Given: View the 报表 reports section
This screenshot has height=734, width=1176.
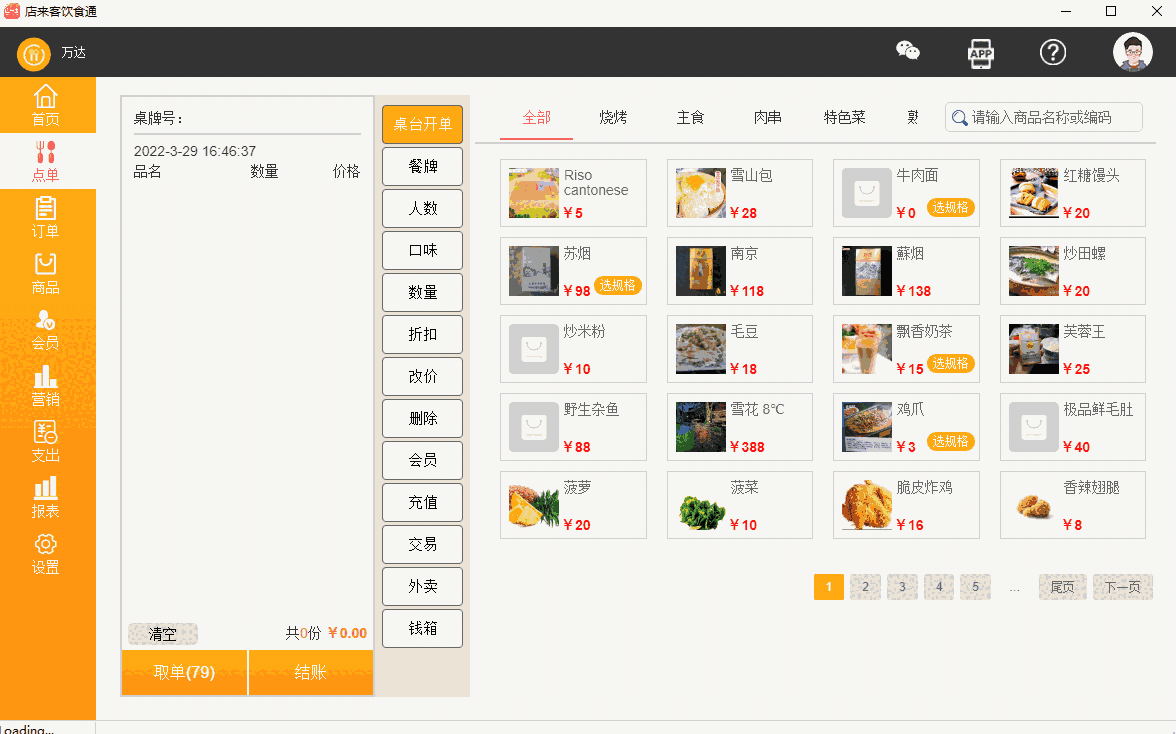Looking at the screenshot, I should point(47,497).
